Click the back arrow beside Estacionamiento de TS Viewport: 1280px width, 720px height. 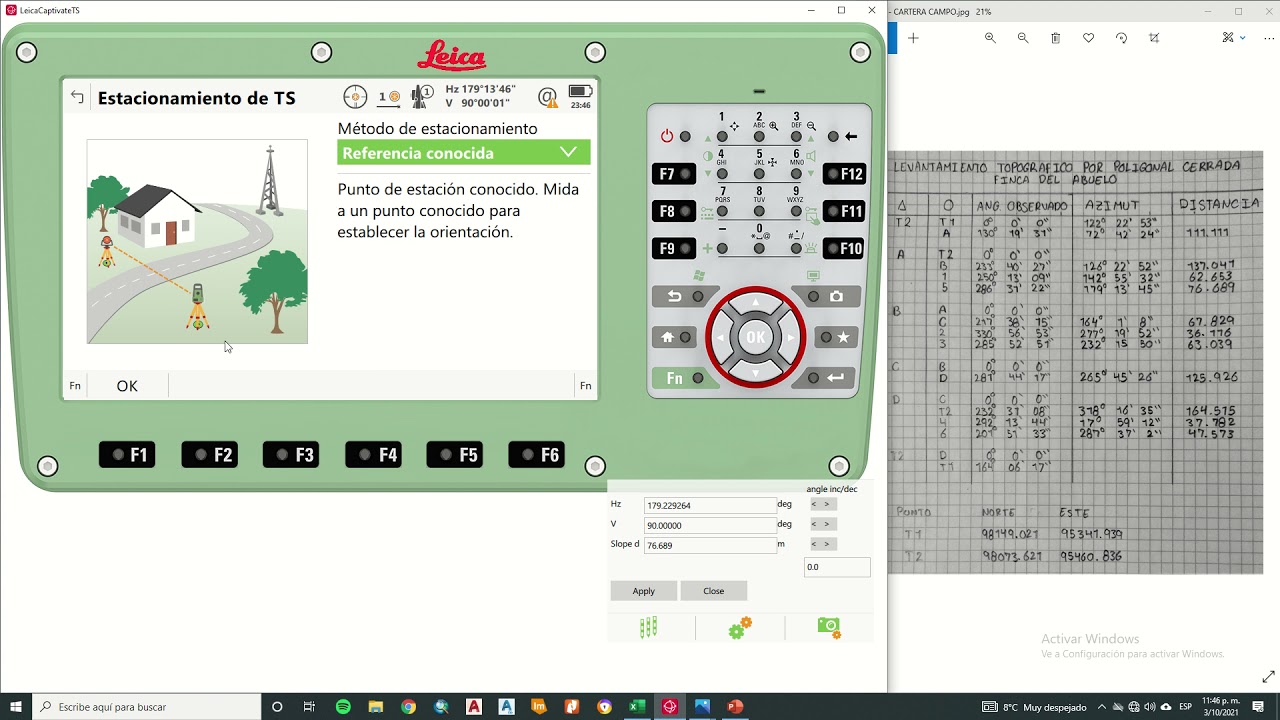tap(77, 98)
